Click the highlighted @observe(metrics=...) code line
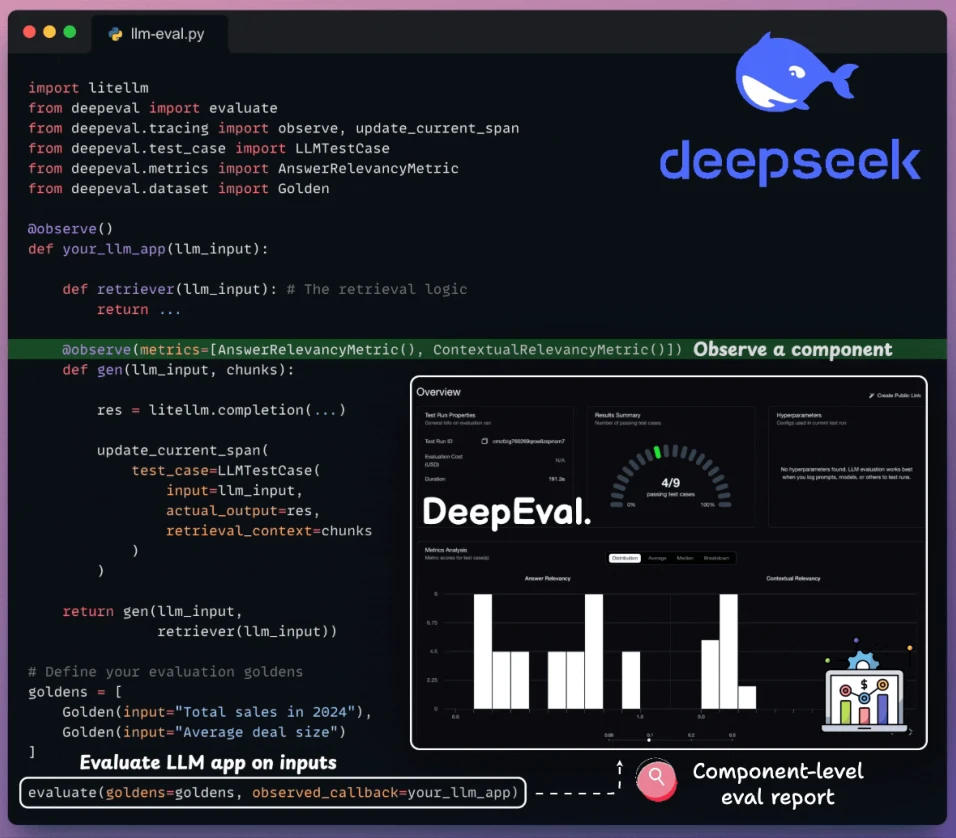The width and height of the screenshot is (956, 838). [x=371, y=349]
